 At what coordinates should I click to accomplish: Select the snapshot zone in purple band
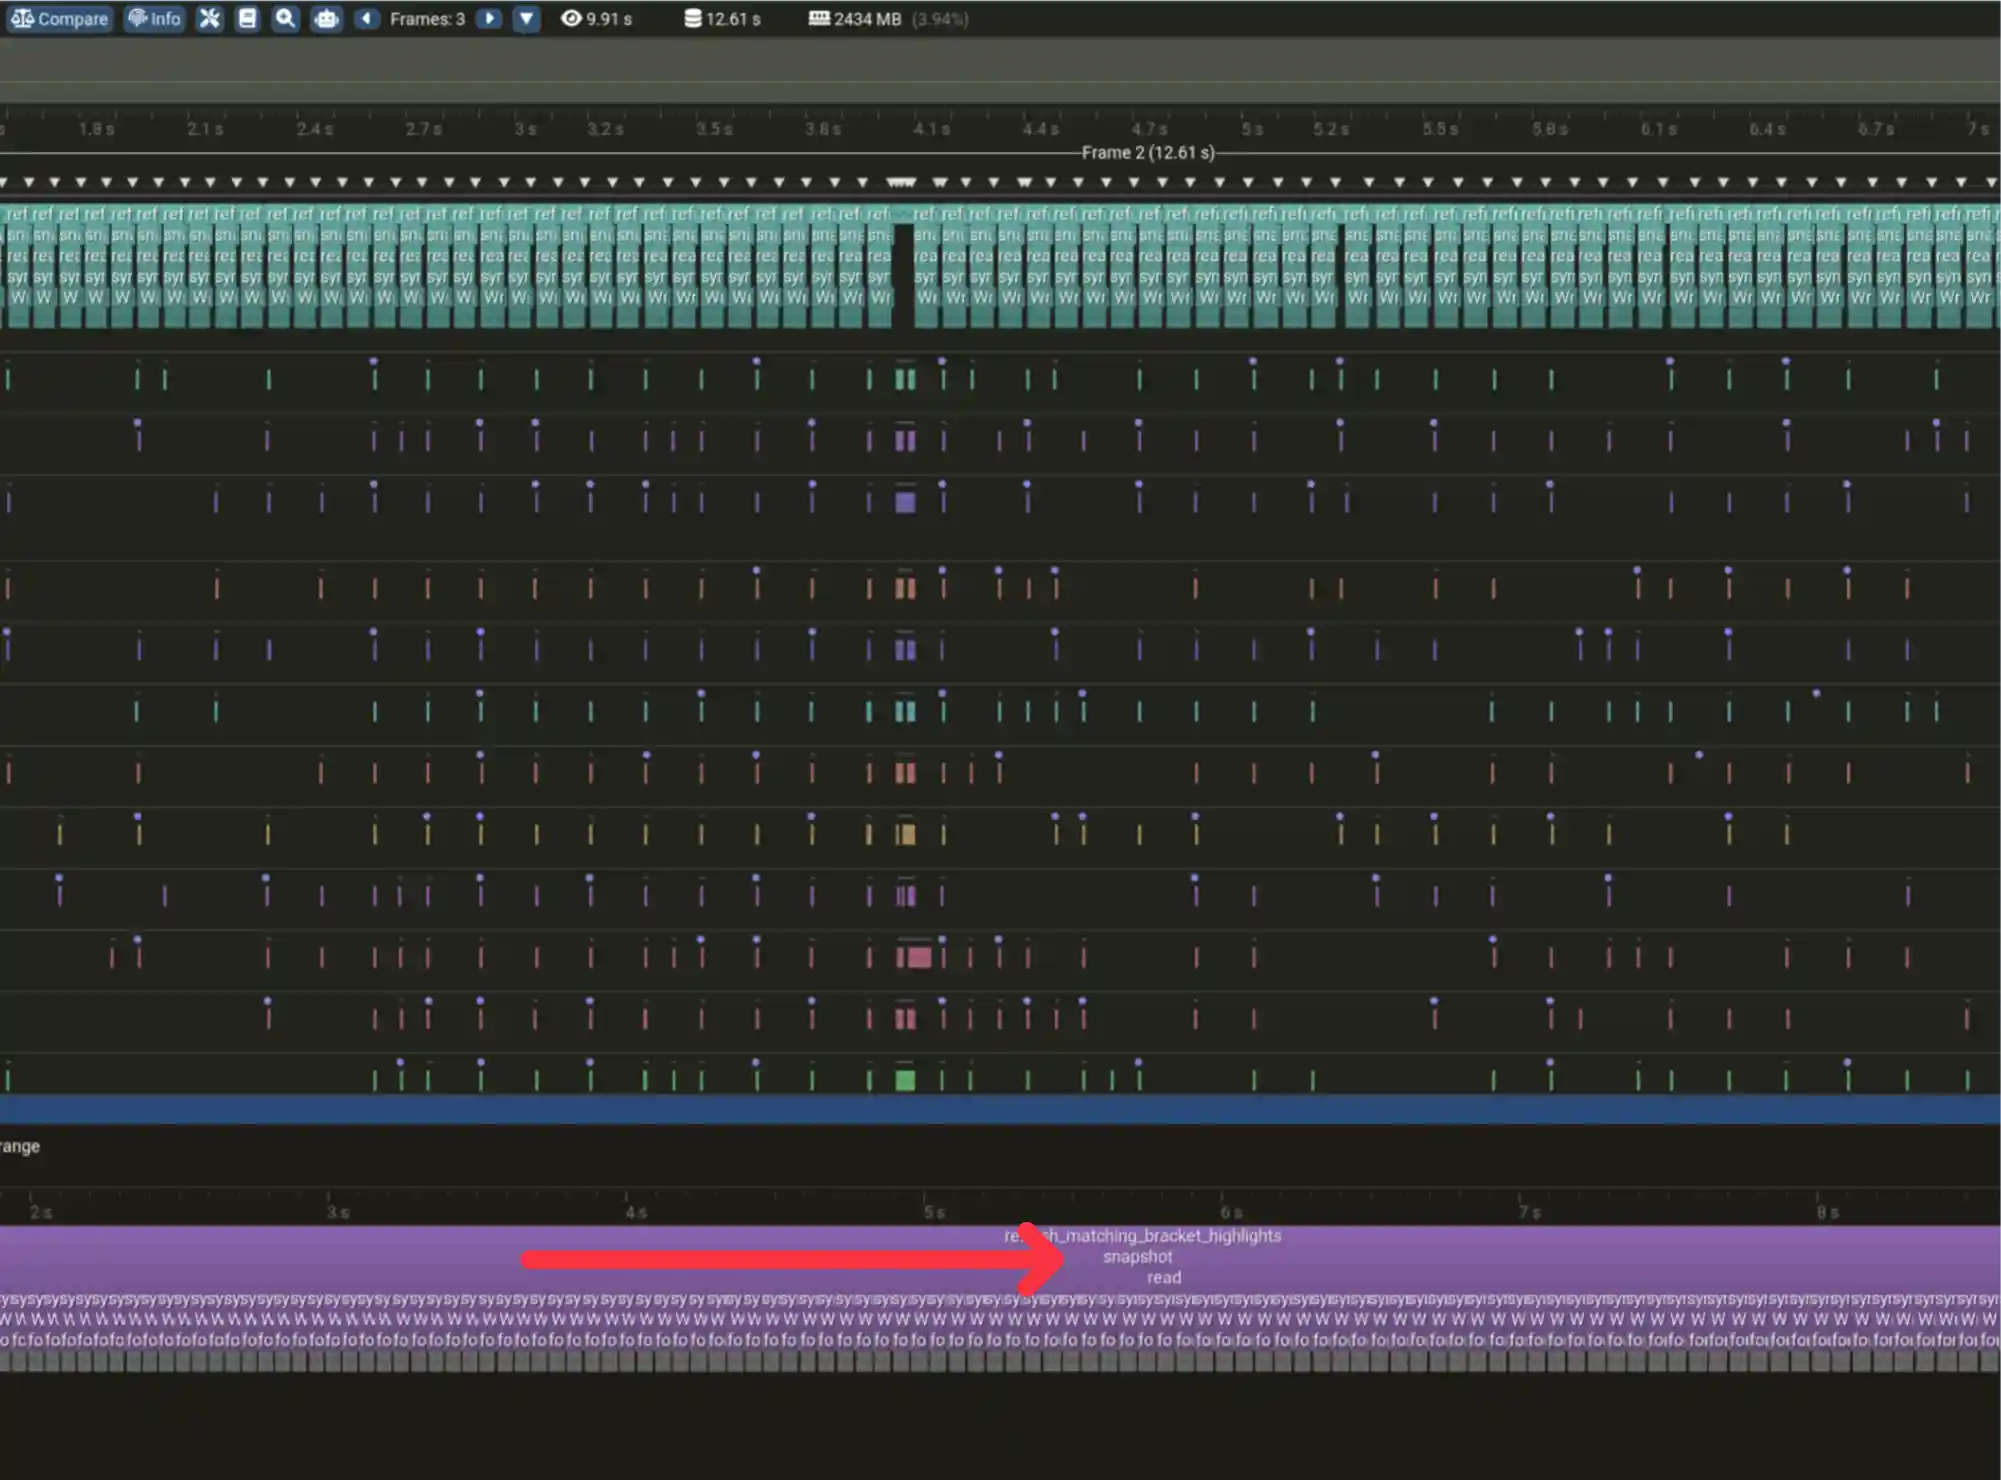click(1137, 1257)
